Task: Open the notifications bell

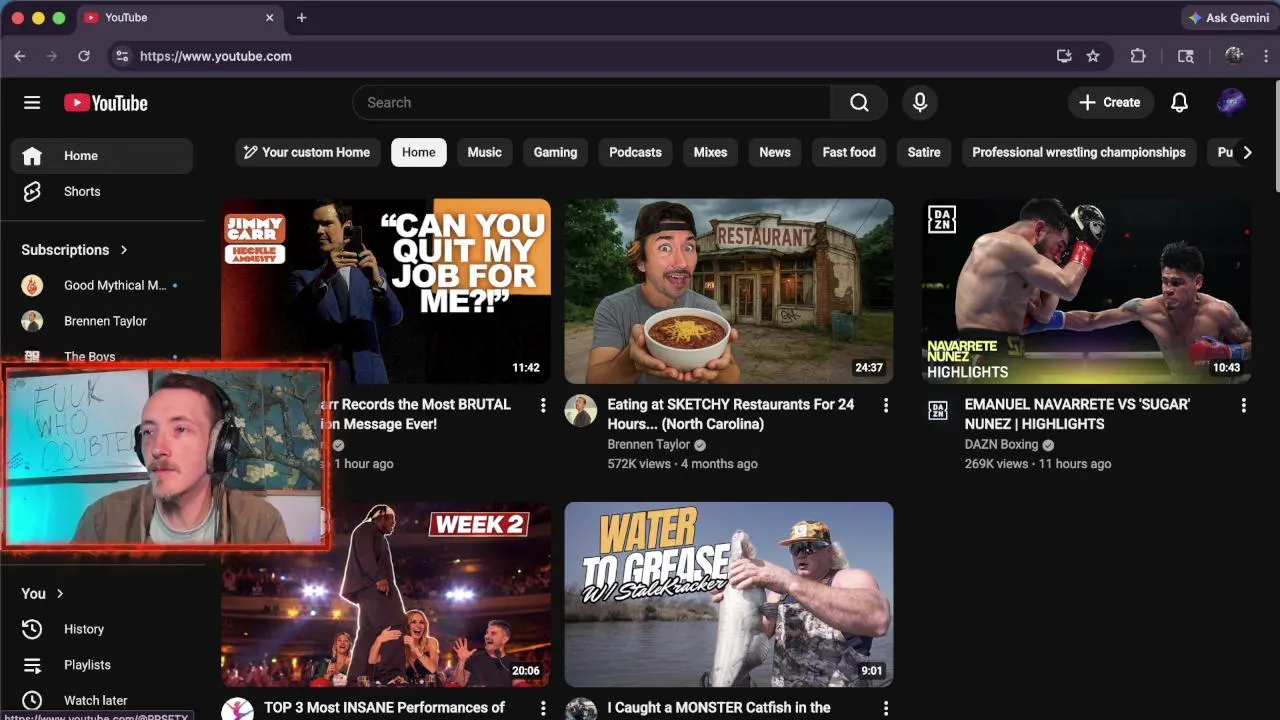Action: coord(1180,102)
